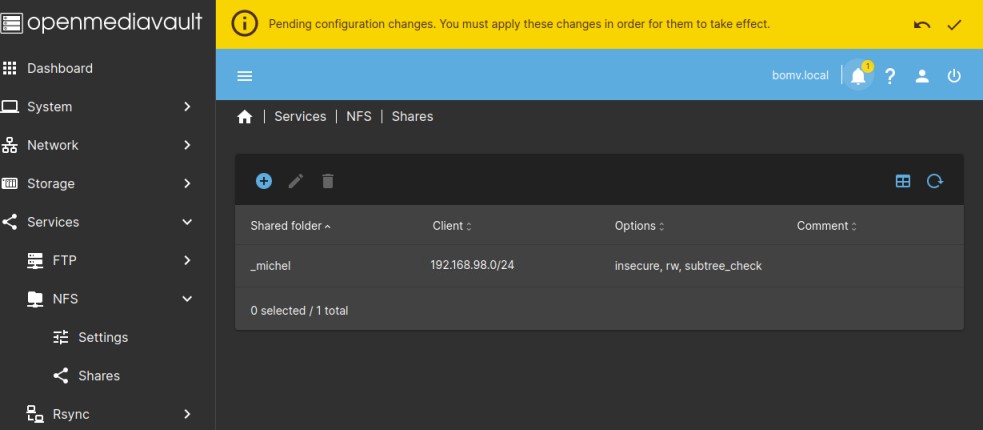Expand the Storage section chevron
This screenshot has width=983, height=430.
click(x=187, y=183)
